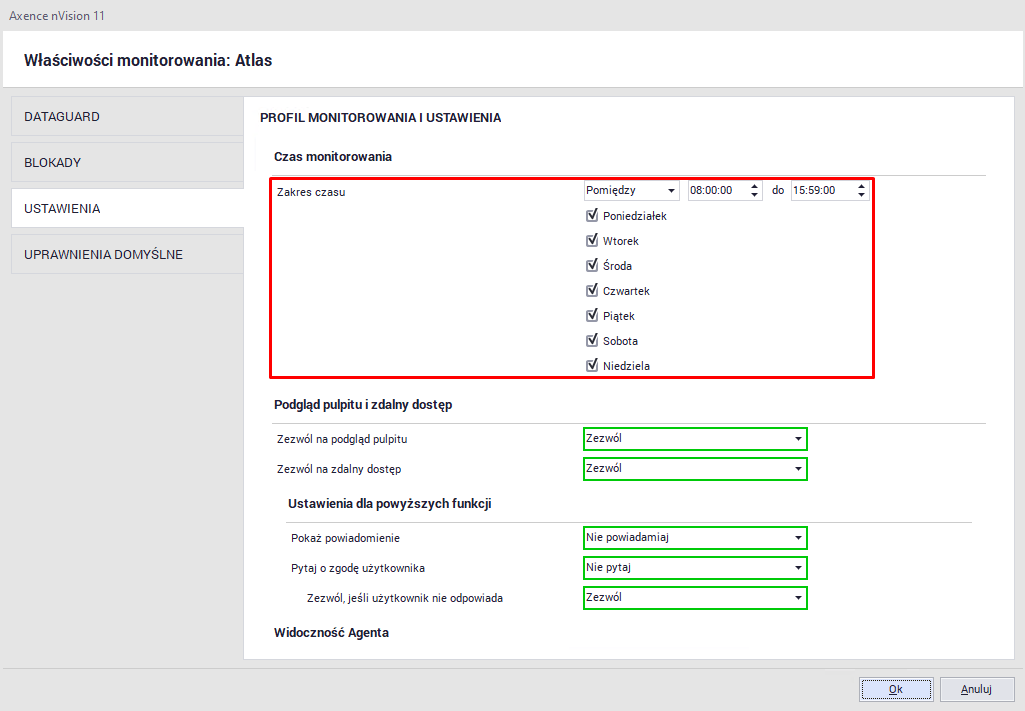Toggle the Piątek checkbox

592,316
